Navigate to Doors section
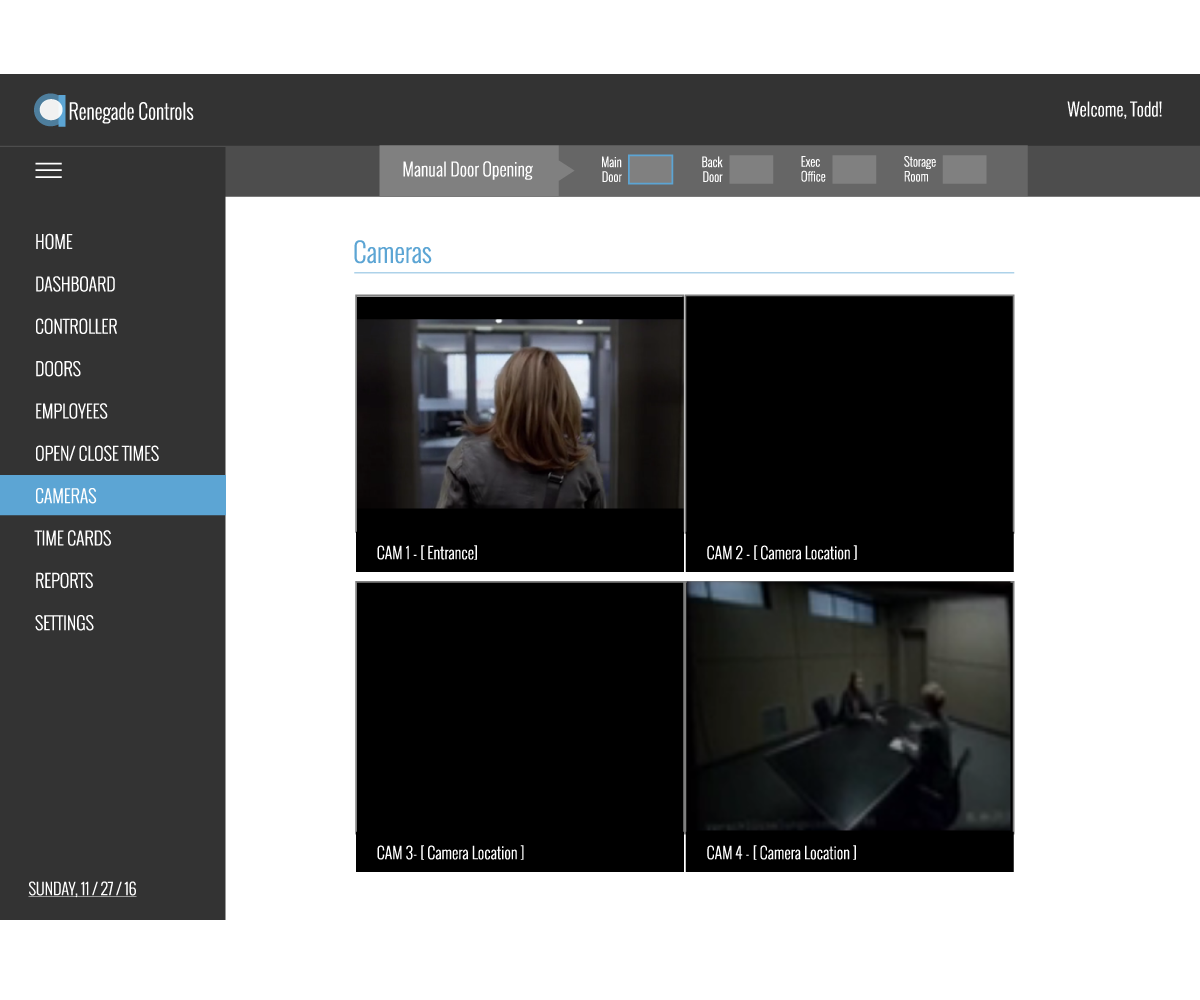1200x1000 pixels. pos(58,369)
